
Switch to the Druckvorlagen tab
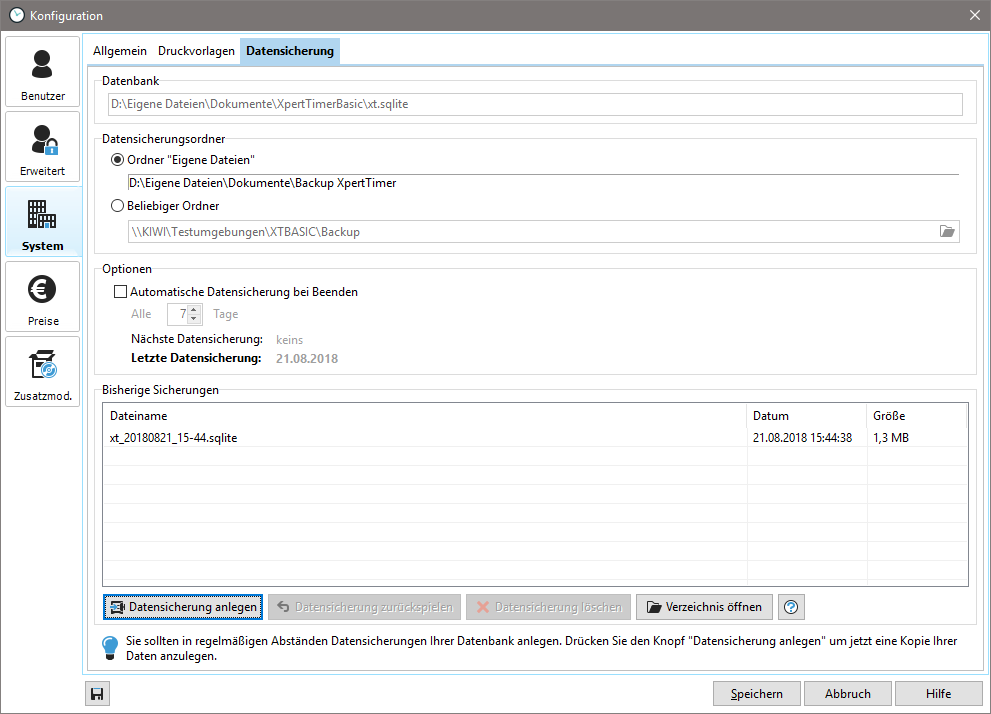[x=196, y=51]
